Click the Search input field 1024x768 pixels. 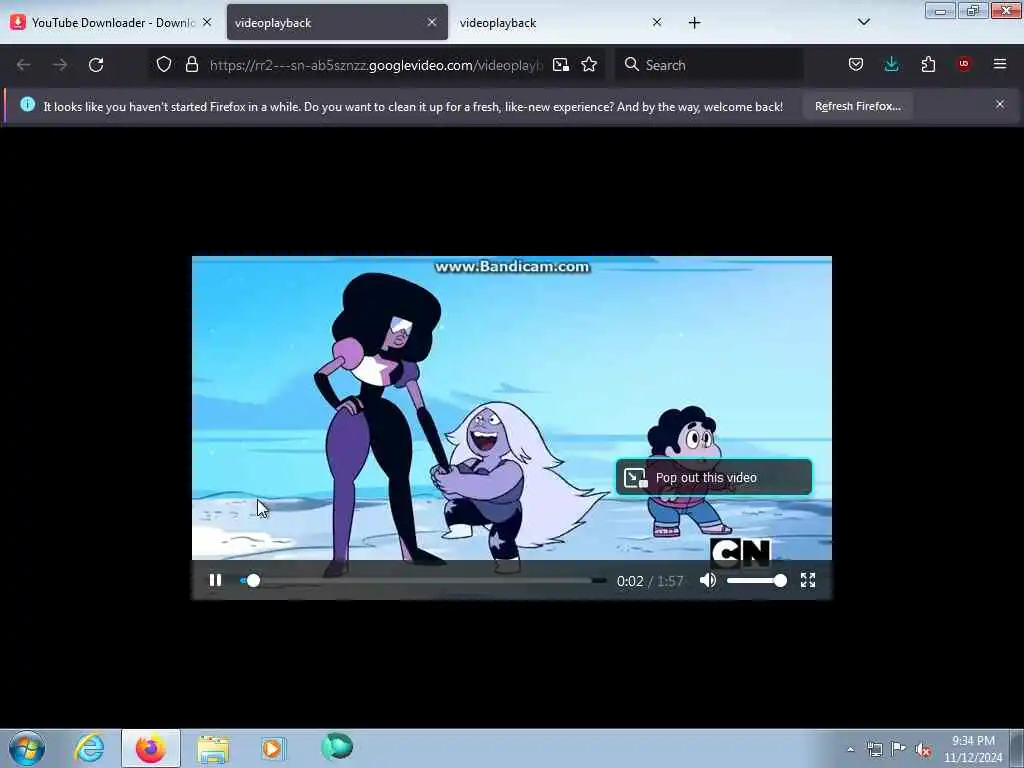(709, 65)
